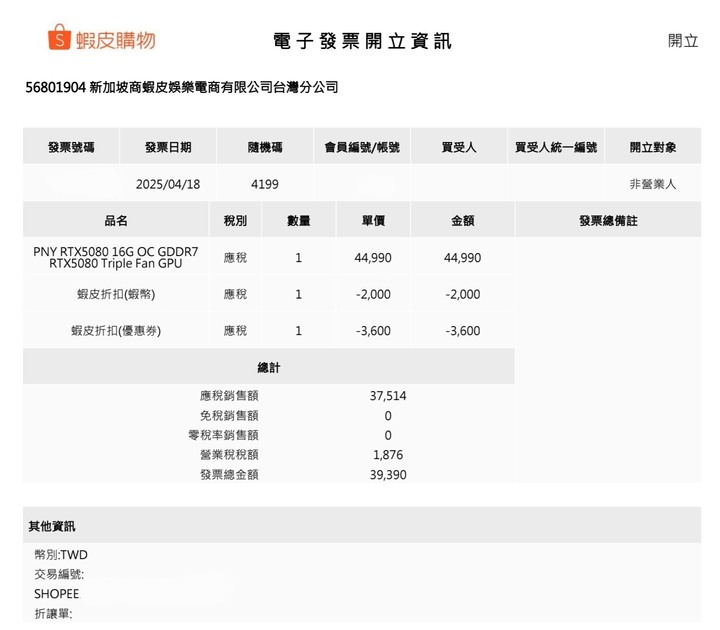This screenshot has height=630, width=720.
Task: Click the 會員編號/帳號 column header
Action: point(362,147)
